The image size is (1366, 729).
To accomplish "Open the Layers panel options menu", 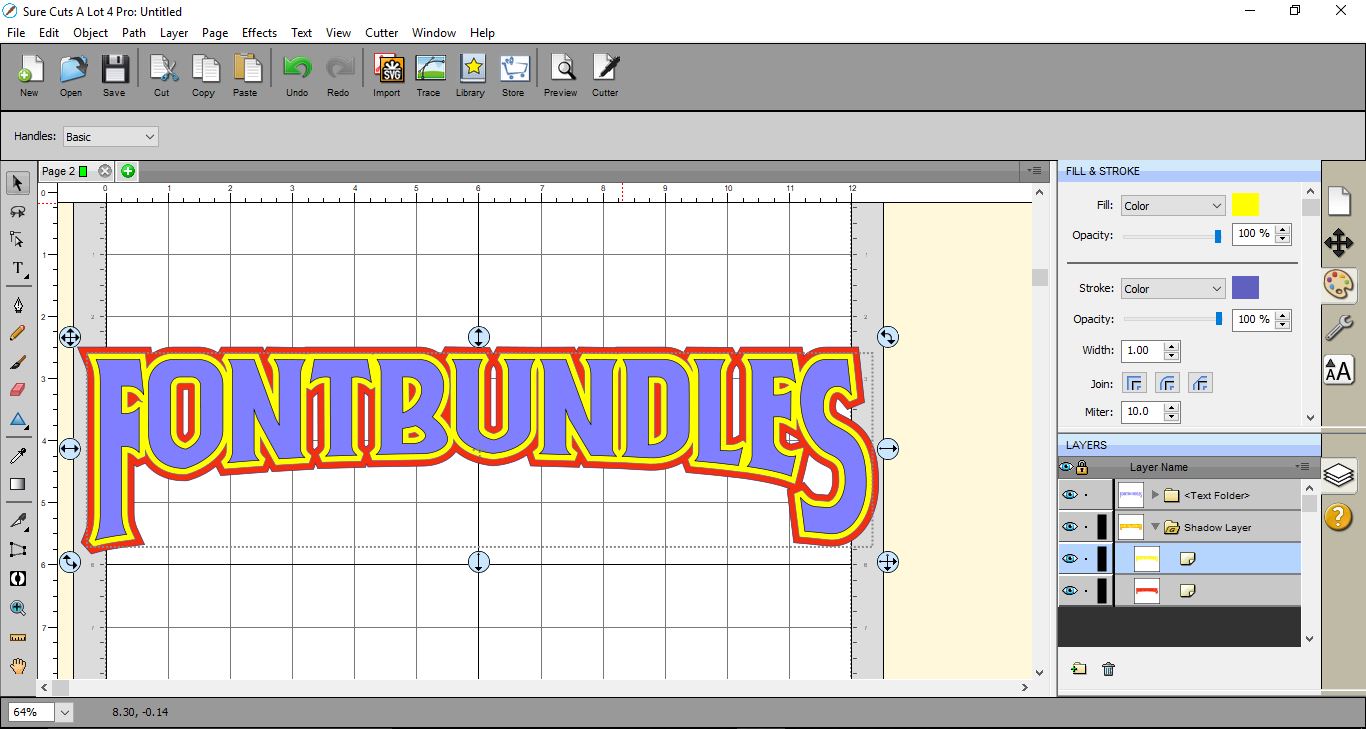I will click(x=1303, y=467).
